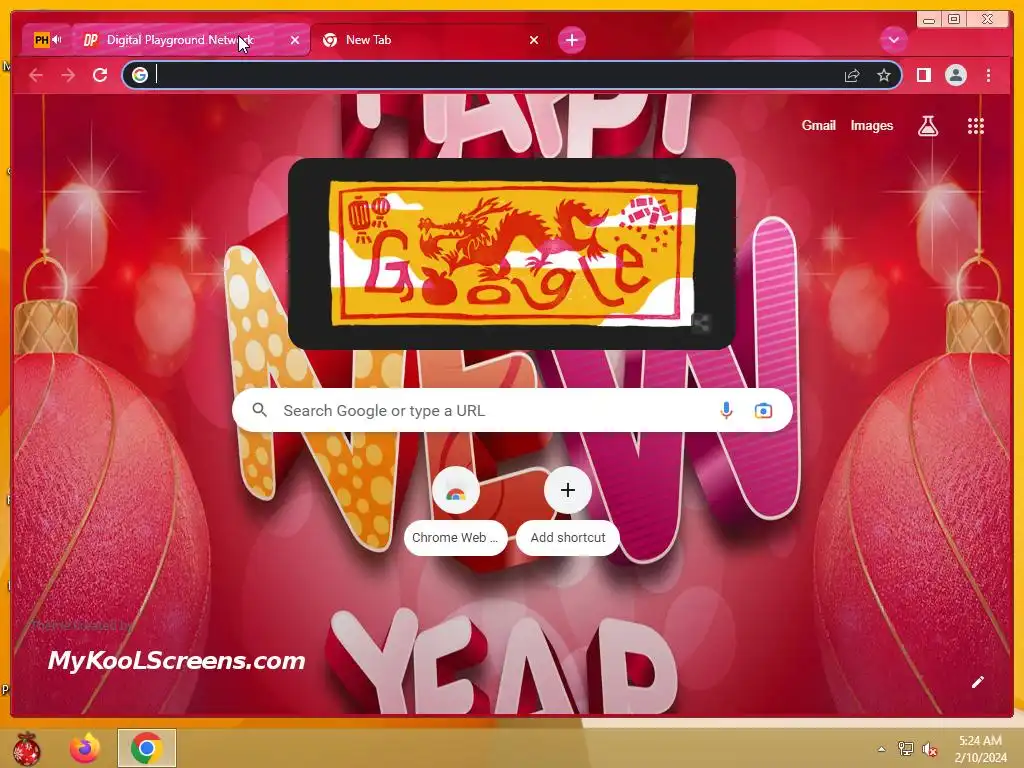Image resolution: width=1024 pixels, height=768 pixels.
Task: Share this page icon
Action: 852,75
